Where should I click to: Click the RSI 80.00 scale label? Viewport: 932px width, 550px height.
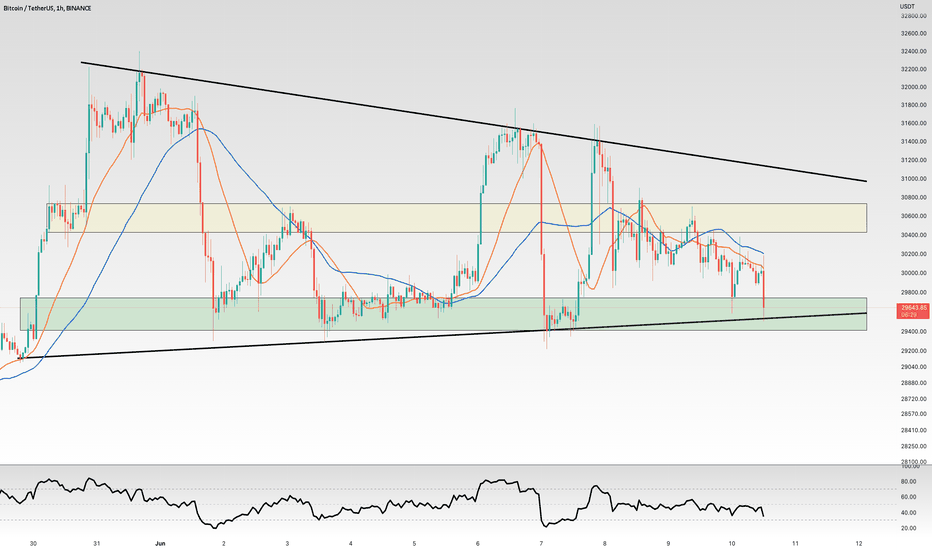[908, 482]
